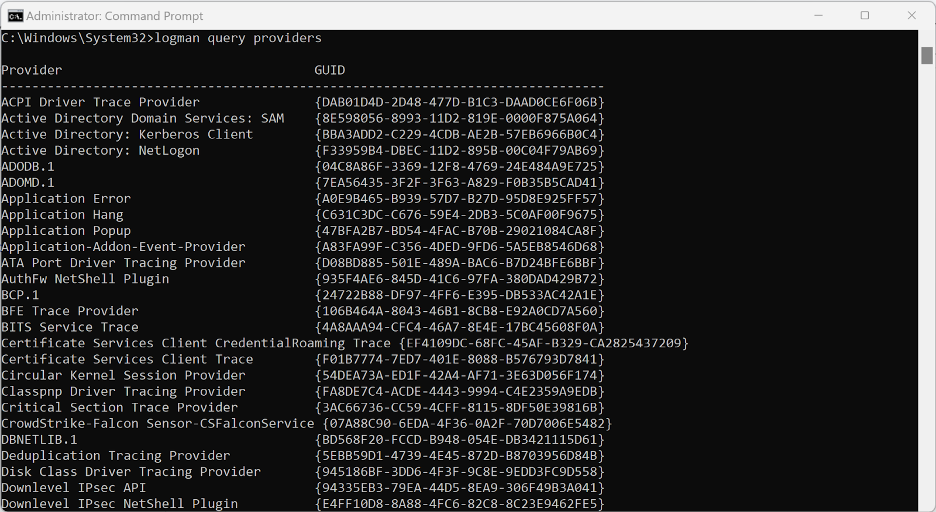Click the scrollbar up arrow

927,37
